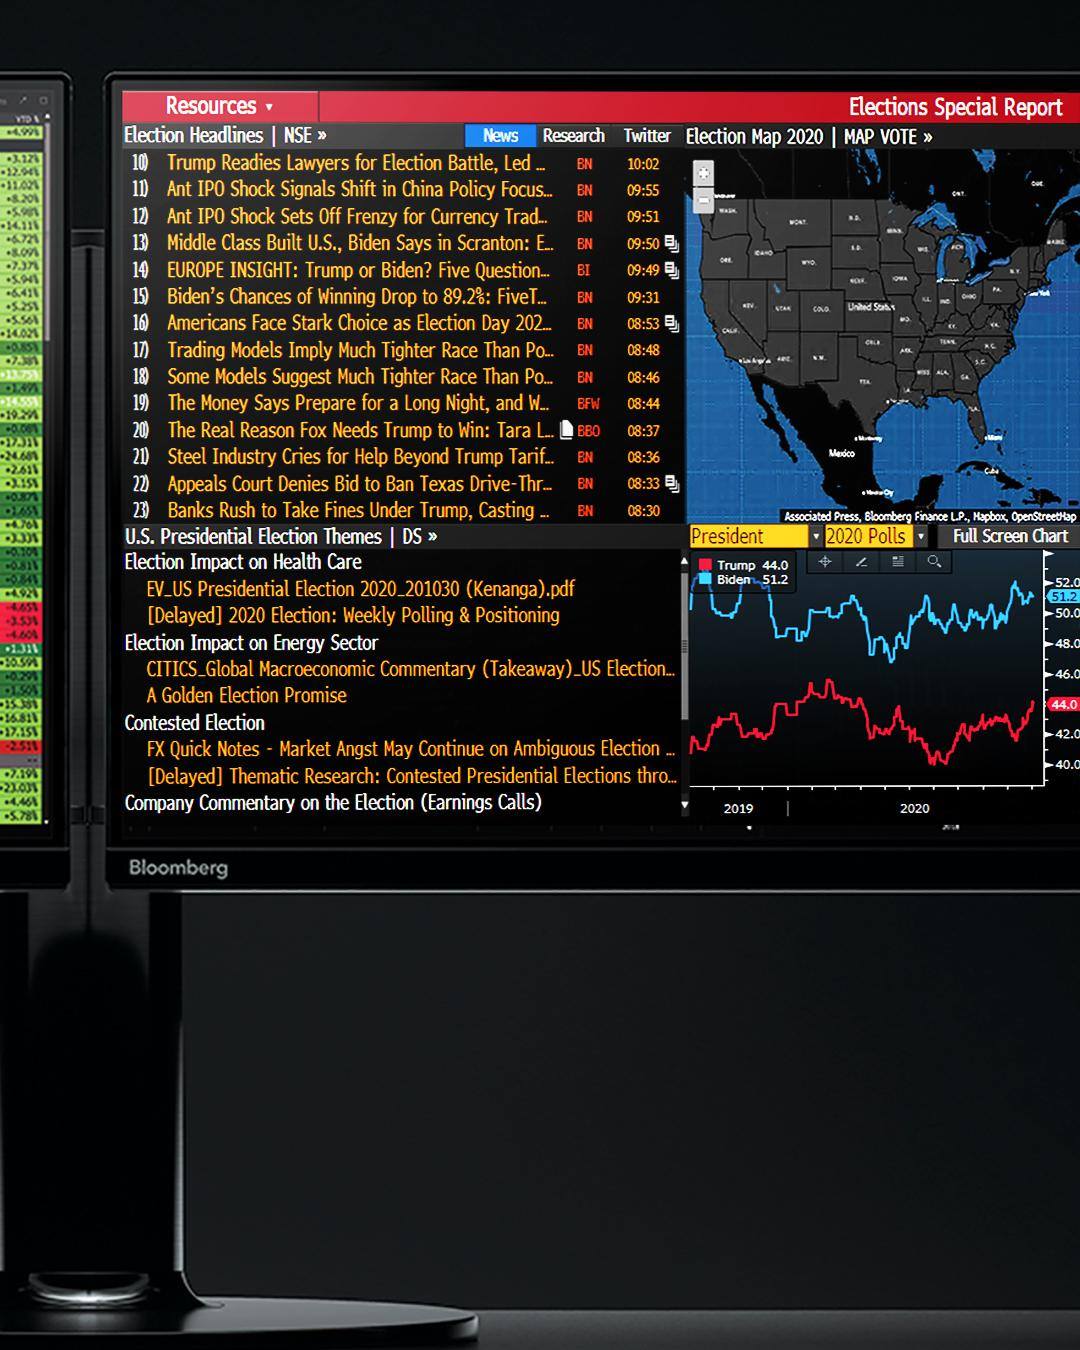Select the crosshair tool on polls chart

(825, 562)
